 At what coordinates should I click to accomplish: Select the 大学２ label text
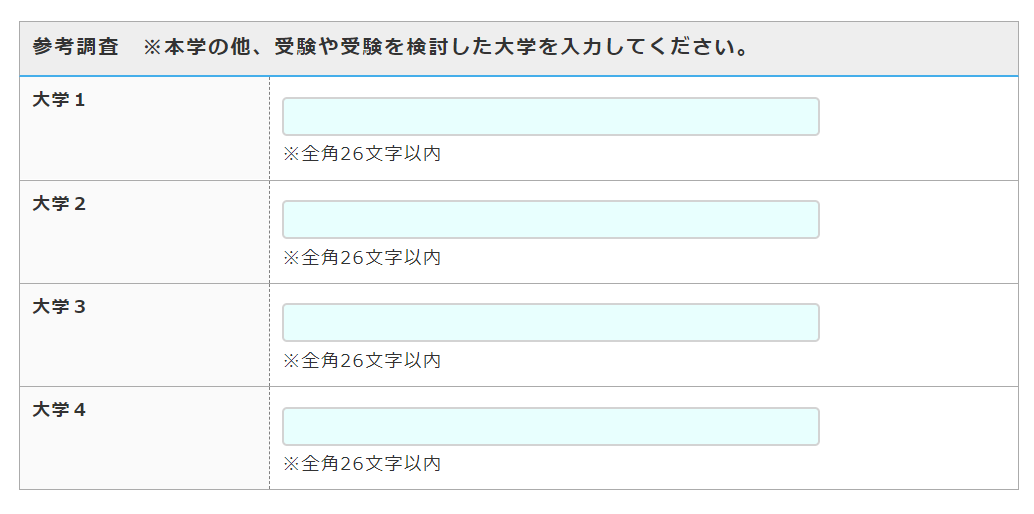[x=59, y=204]
